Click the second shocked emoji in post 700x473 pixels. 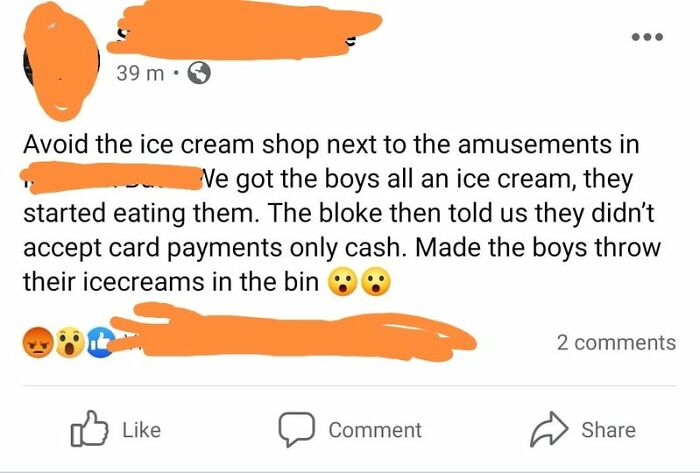376,282
